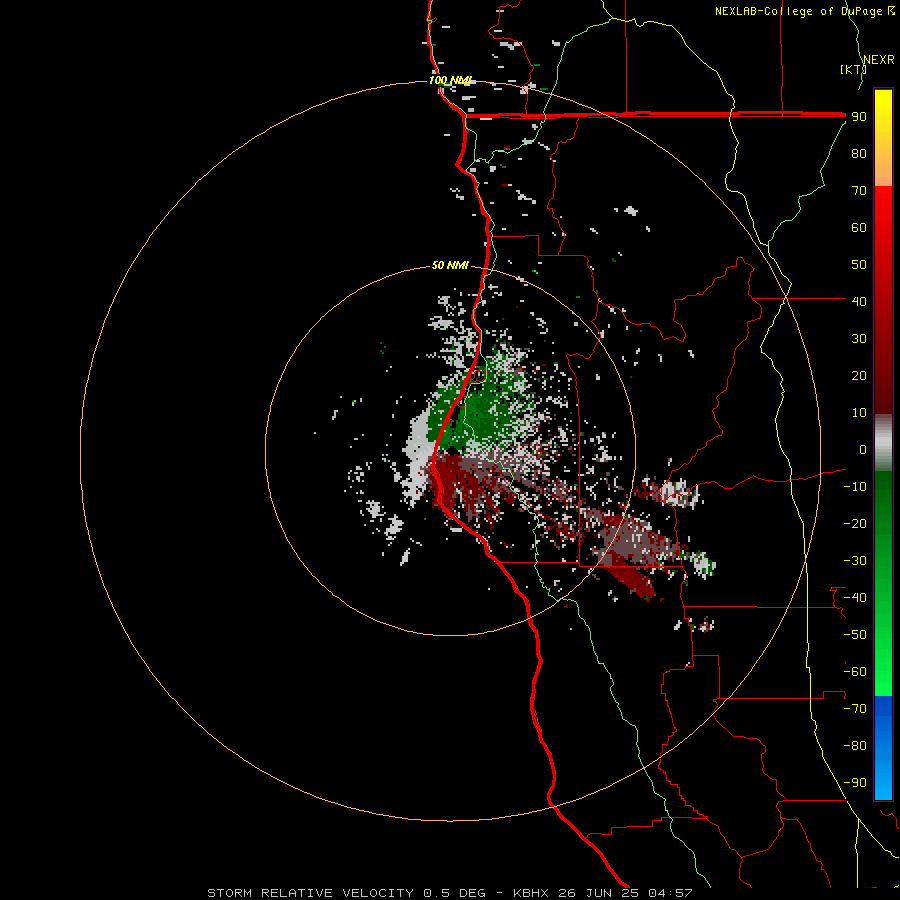Image resolution: width=900 pixels, height=900 pixels.
Task: Click the "KBHX" station identifier in the caption
Action: [x=531, y=893]
